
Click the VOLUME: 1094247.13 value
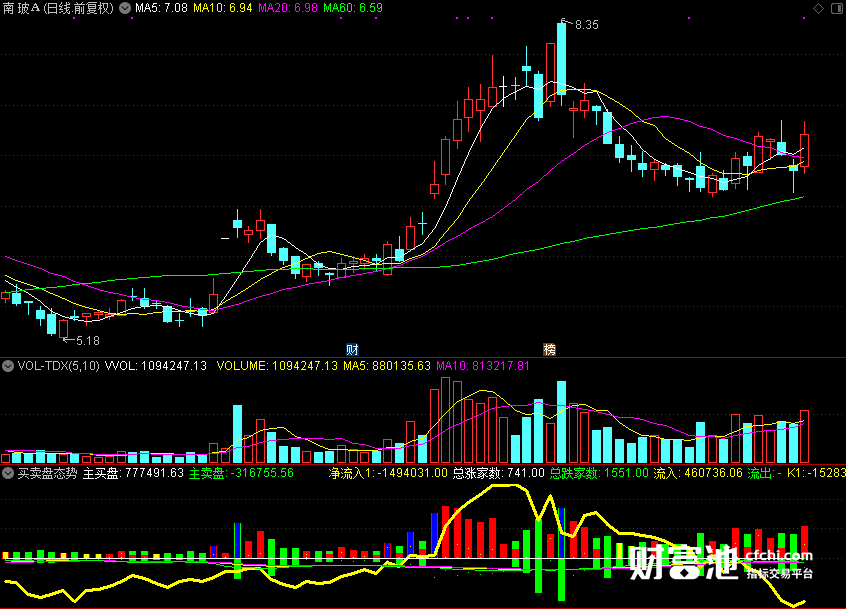(277, 366)
